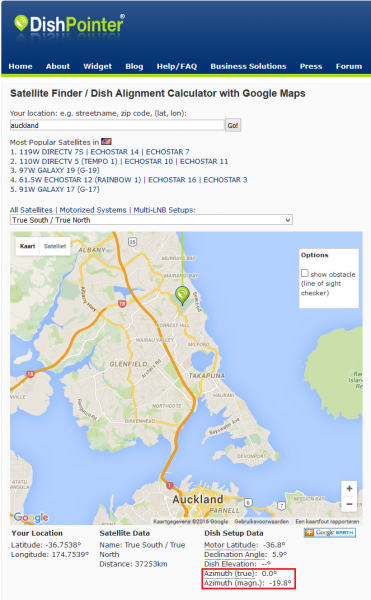
Task: Click the PARNELL label on the map
Action: 224,510
